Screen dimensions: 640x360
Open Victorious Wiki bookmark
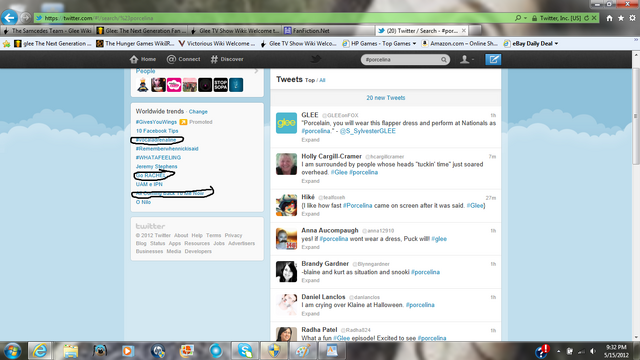coord(216,44)
